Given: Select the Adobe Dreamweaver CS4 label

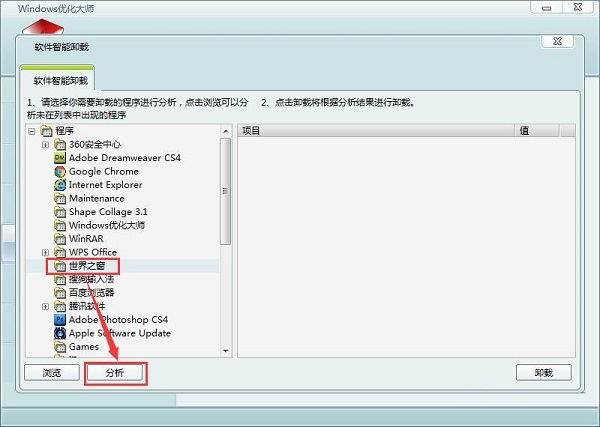Looking at the screenshot, I should coord(125,158).
